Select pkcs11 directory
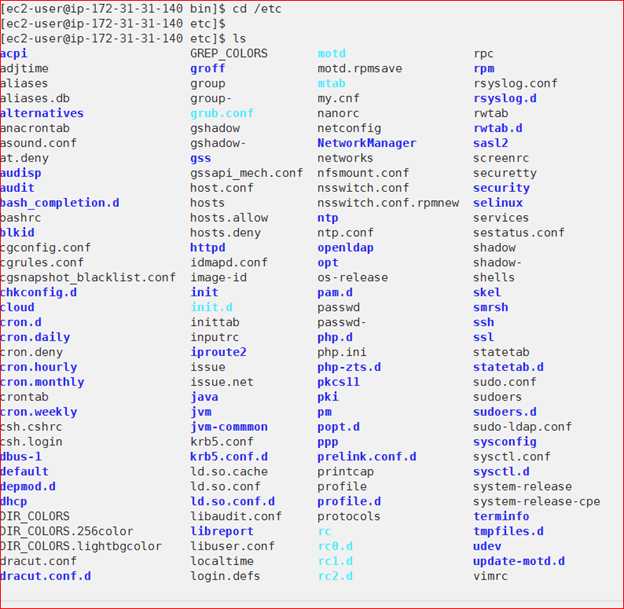The width and height of the screenshot is (624, 609). tap(339, 382)
